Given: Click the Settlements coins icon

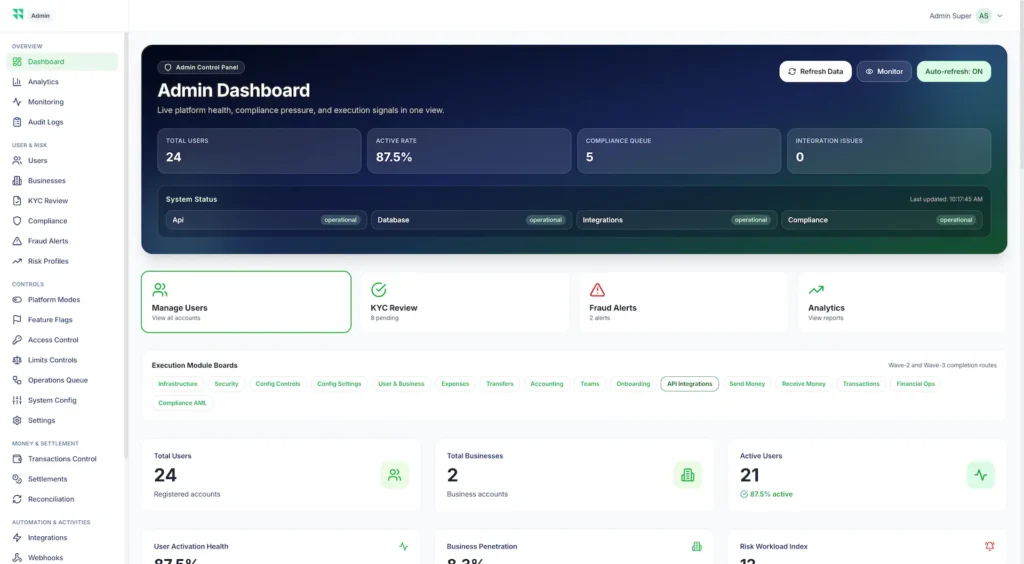Looking at the screenshot, I should pyautogui.click(x=17, y=479).
